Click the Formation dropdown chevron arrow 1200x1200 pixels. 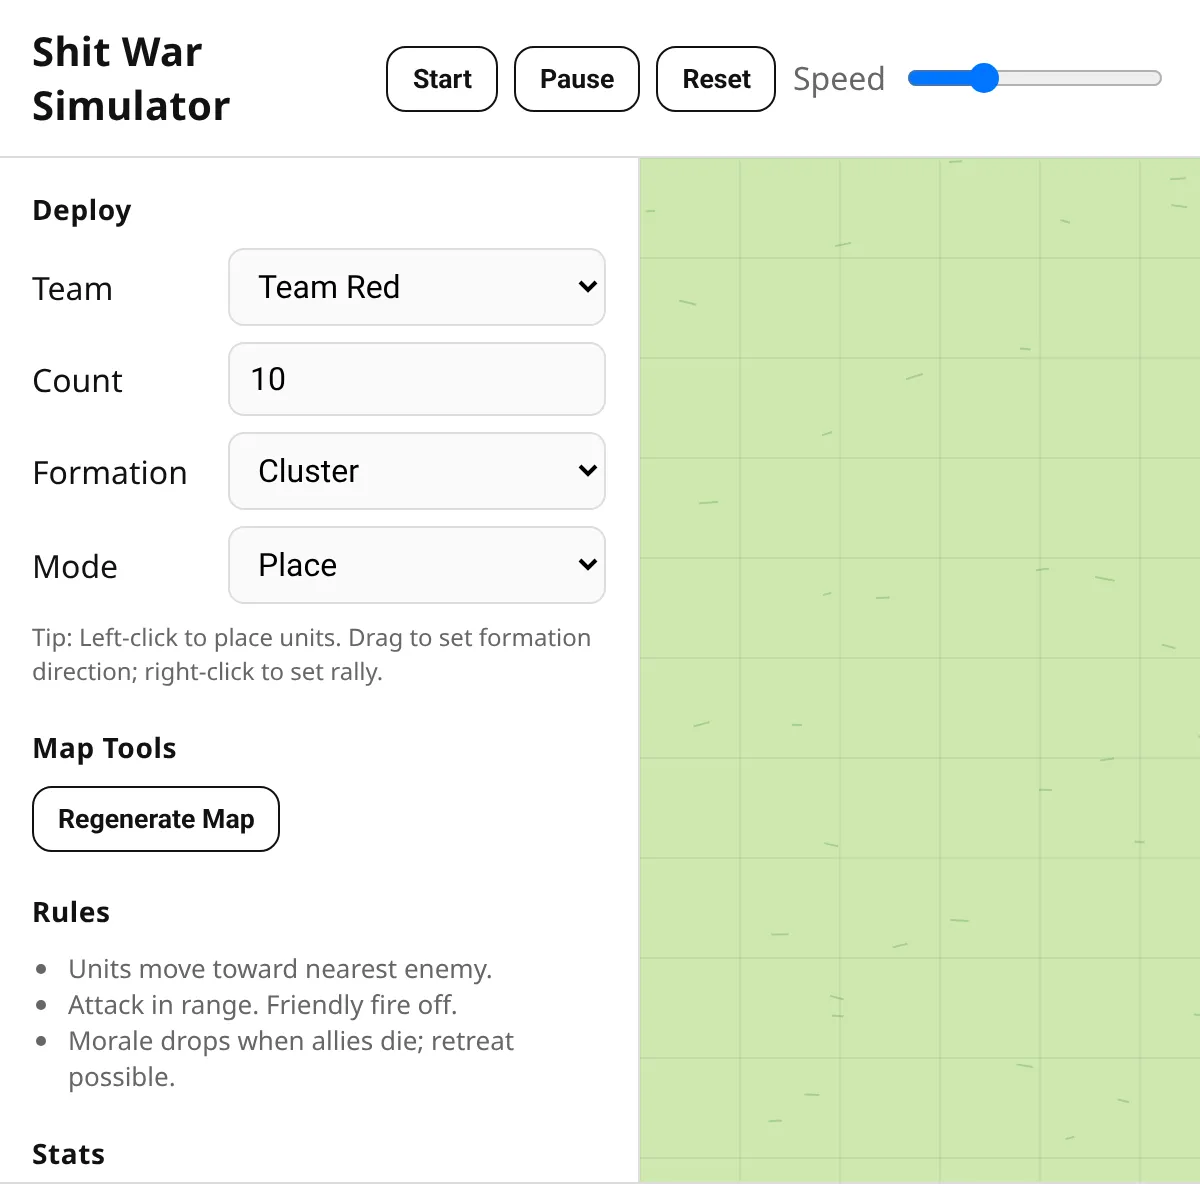point(588,471)
